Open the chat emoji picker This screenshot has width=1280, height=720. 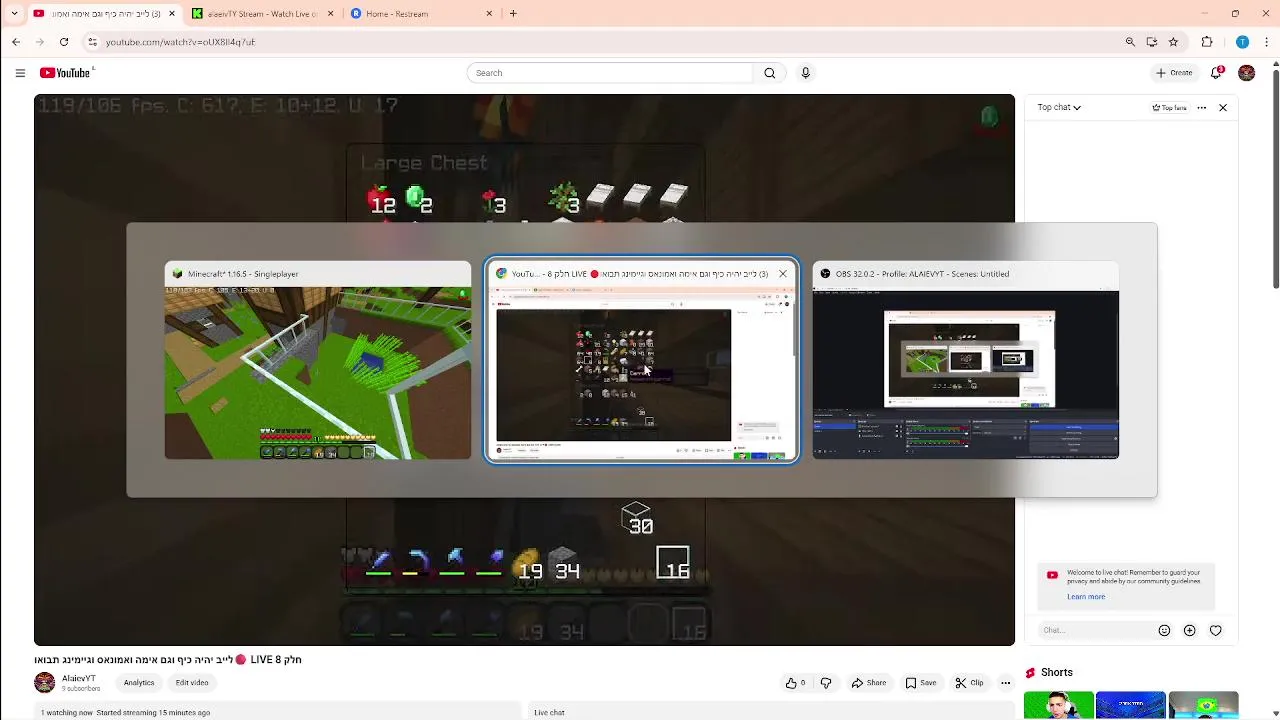(x=1164, y=630)
